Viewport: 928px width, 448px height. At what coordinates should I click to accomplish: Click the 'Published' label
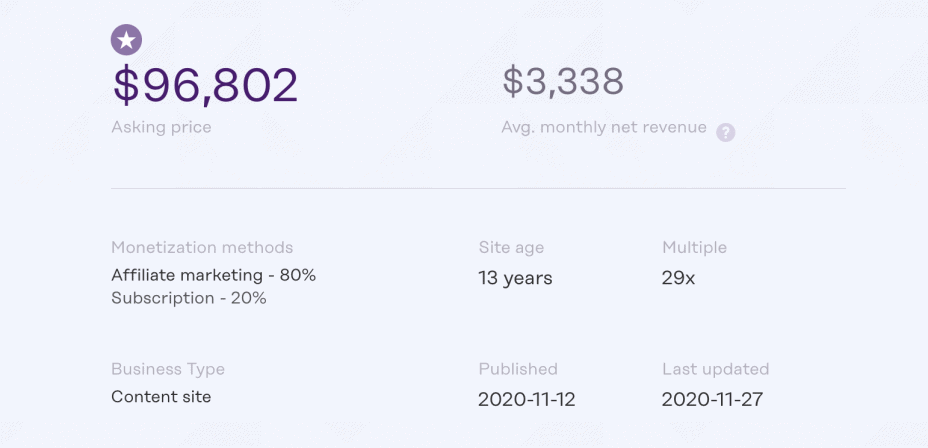click(x=518, y=369)
